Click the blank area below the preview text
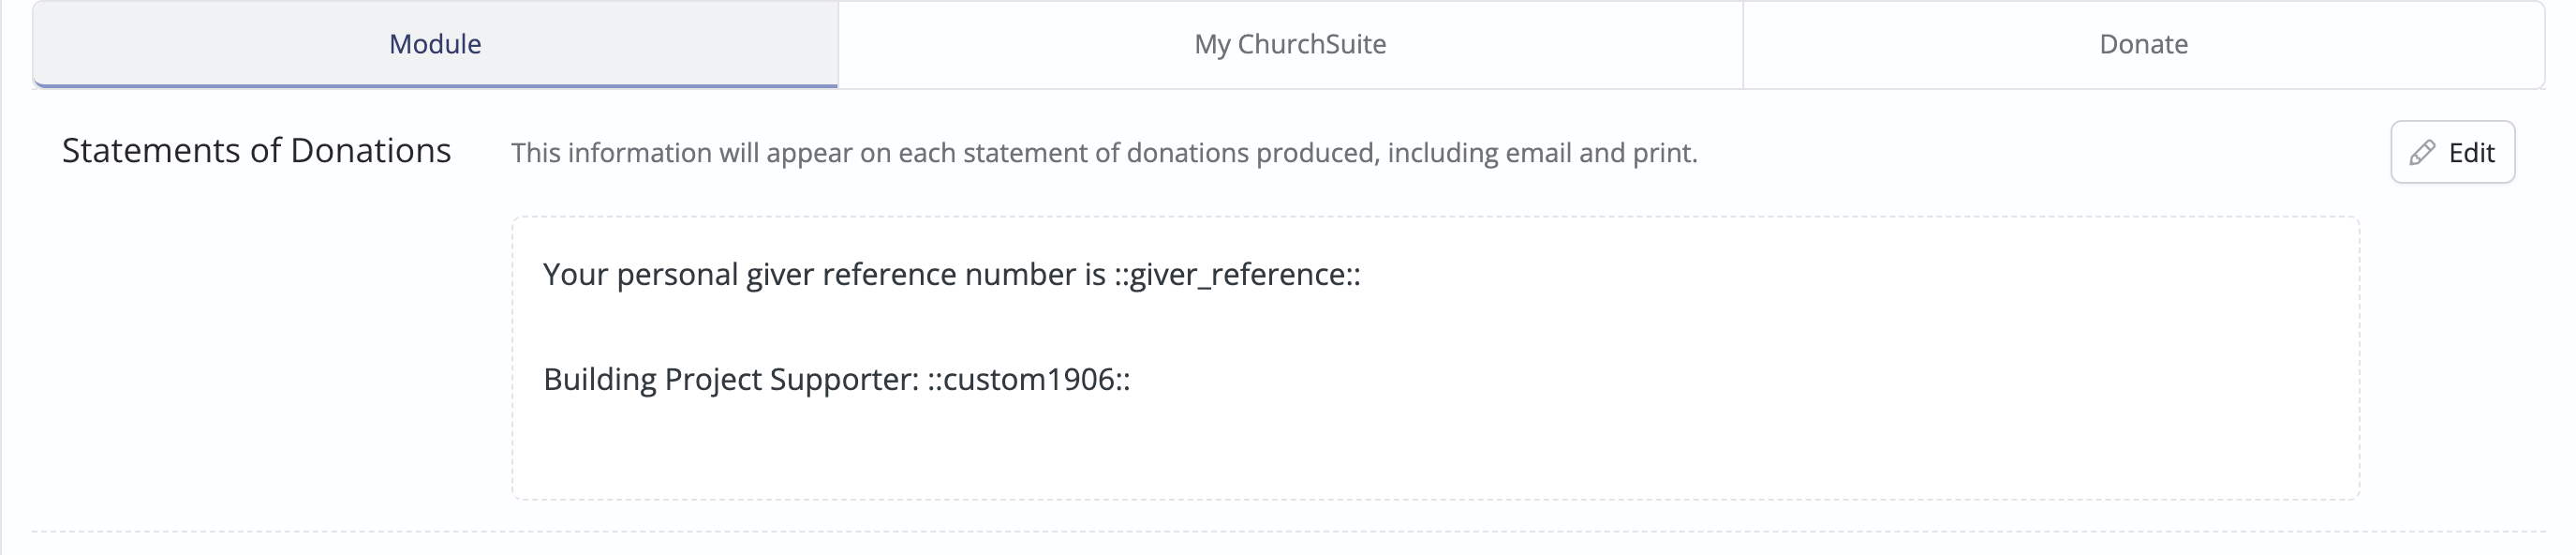The image size is (2576, 555). tap(1436, 450)
